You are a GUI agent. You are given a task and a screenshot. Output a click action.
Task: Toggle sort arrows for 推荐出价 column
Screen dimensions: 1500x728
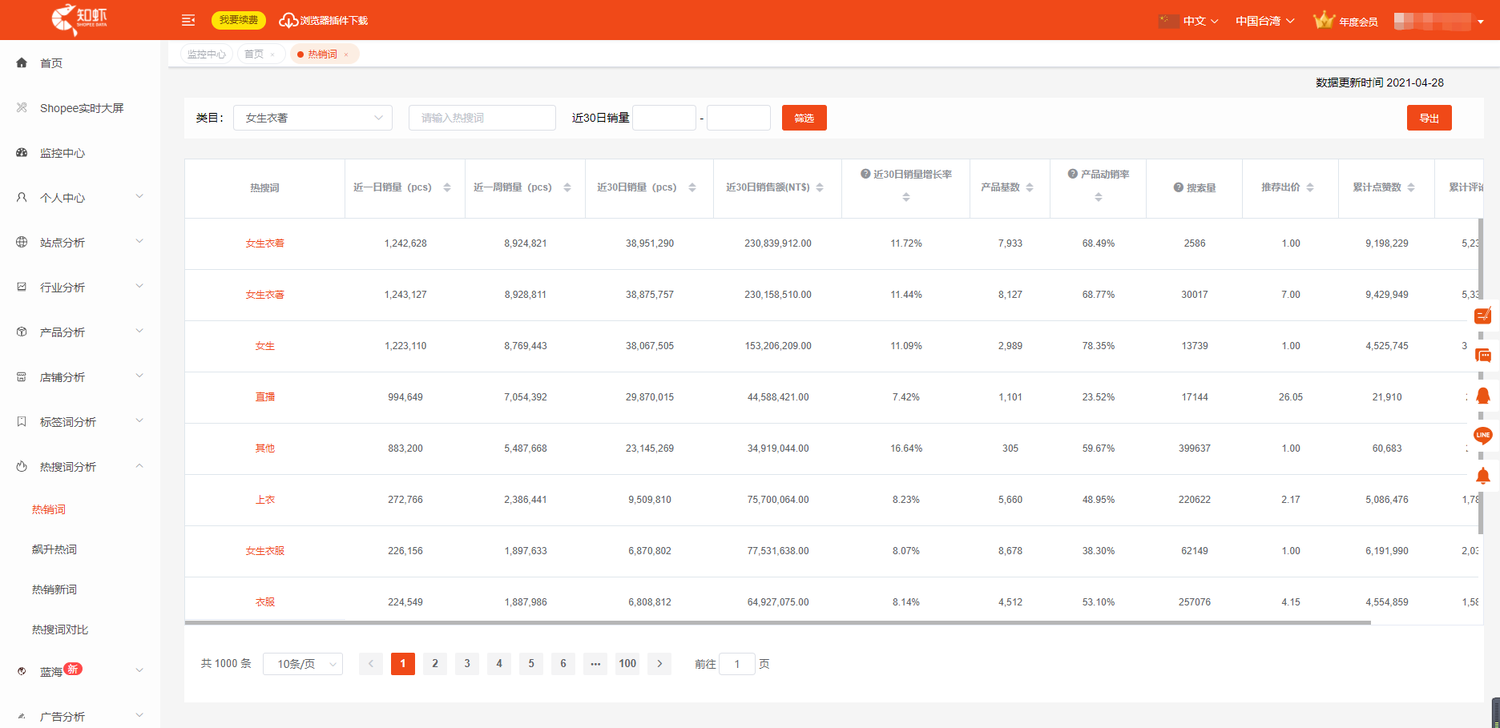1310,188
